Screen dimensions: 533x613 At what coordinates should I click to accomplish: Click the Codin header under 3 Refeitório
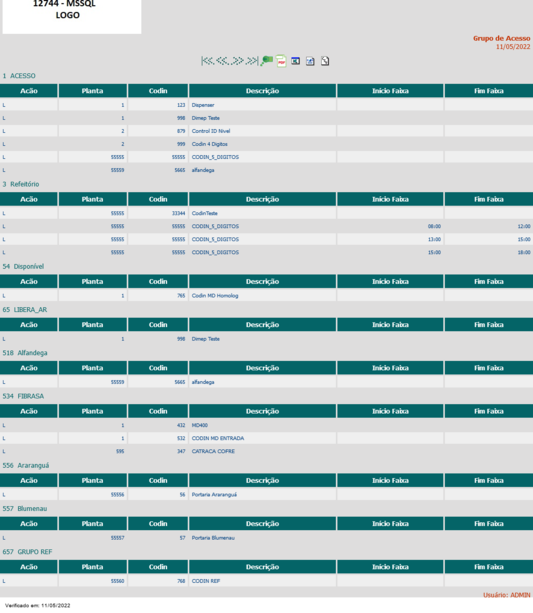158,199
